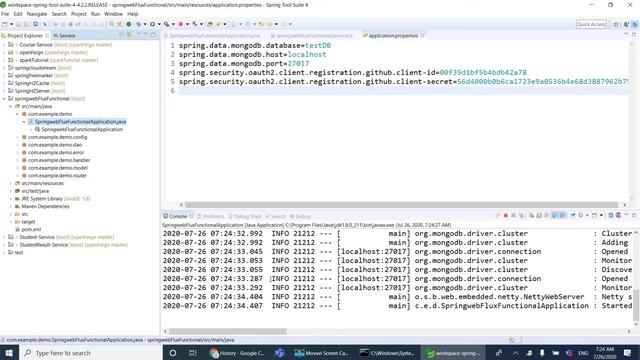Click the Windows Start button
The image size is (640, 360).
[9, 353]
